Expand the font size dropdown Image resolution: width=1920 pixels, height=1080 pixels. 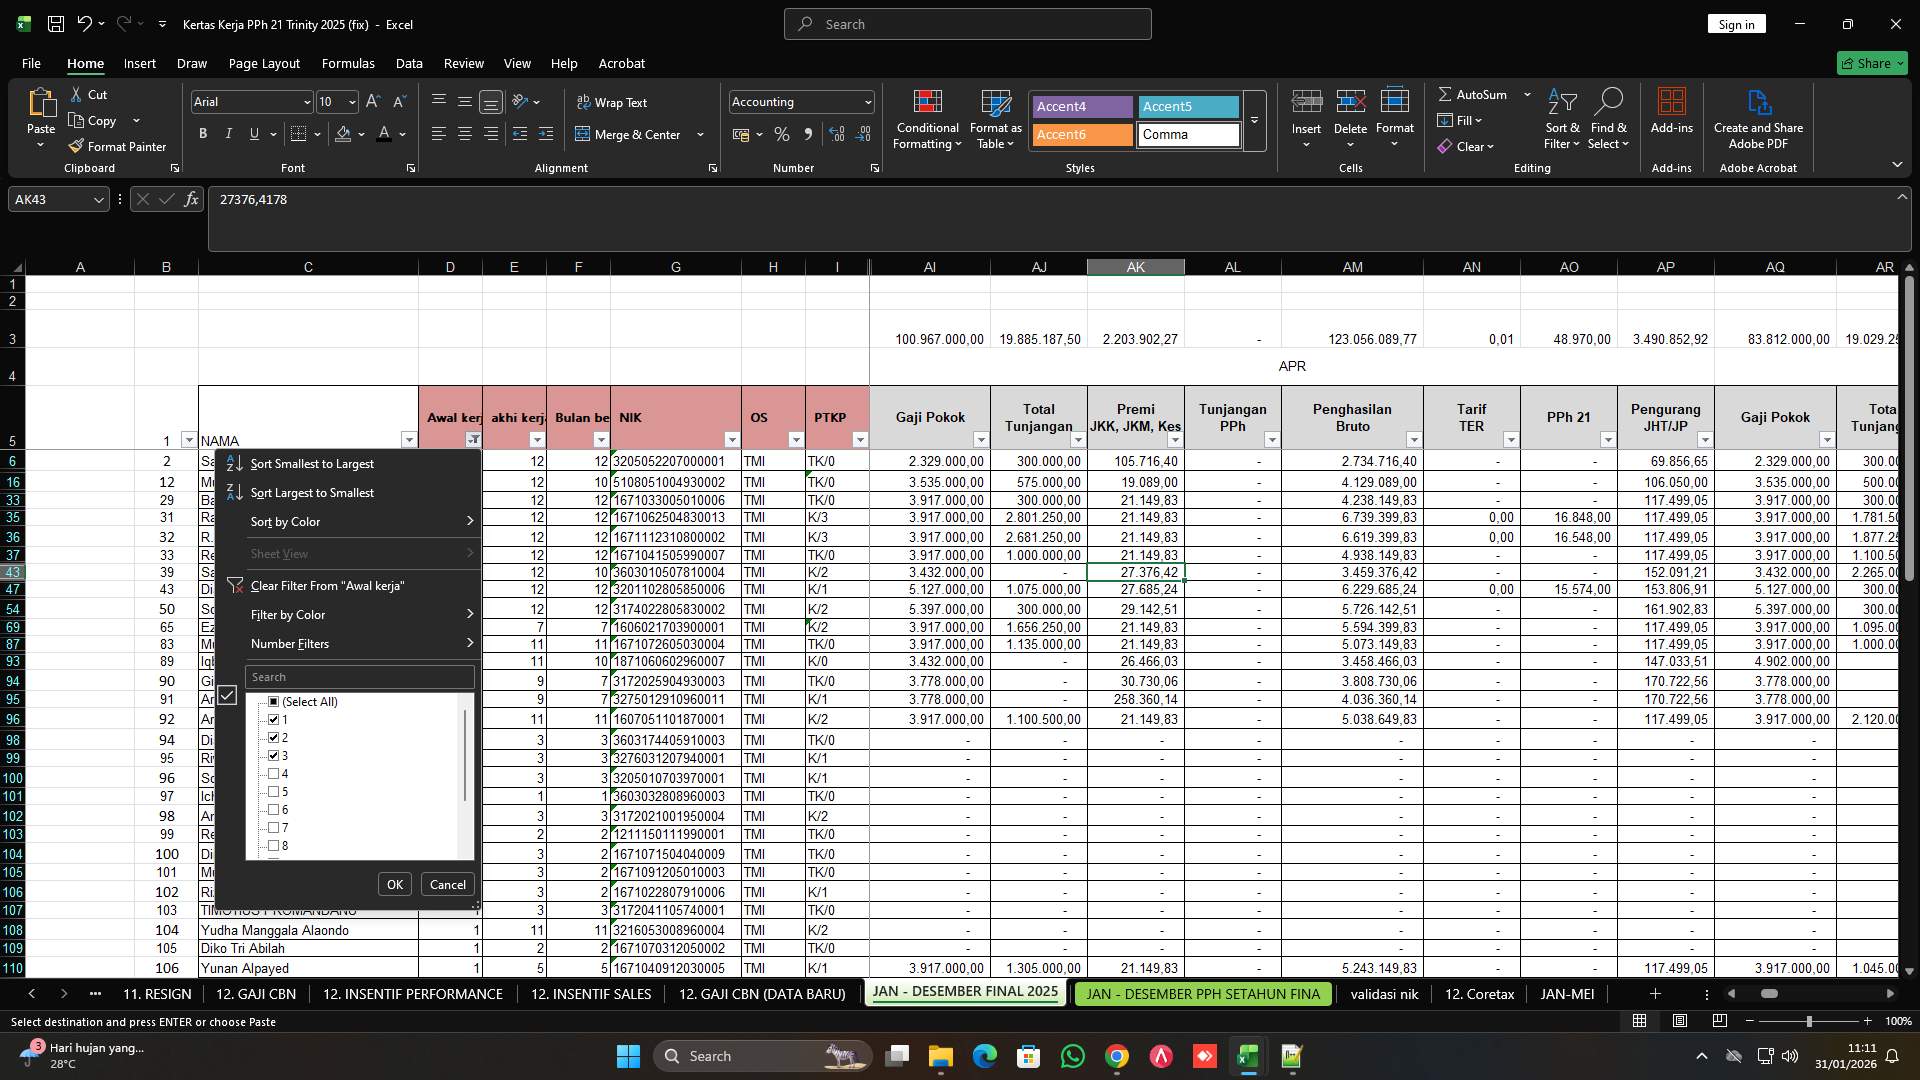point(352,101)
